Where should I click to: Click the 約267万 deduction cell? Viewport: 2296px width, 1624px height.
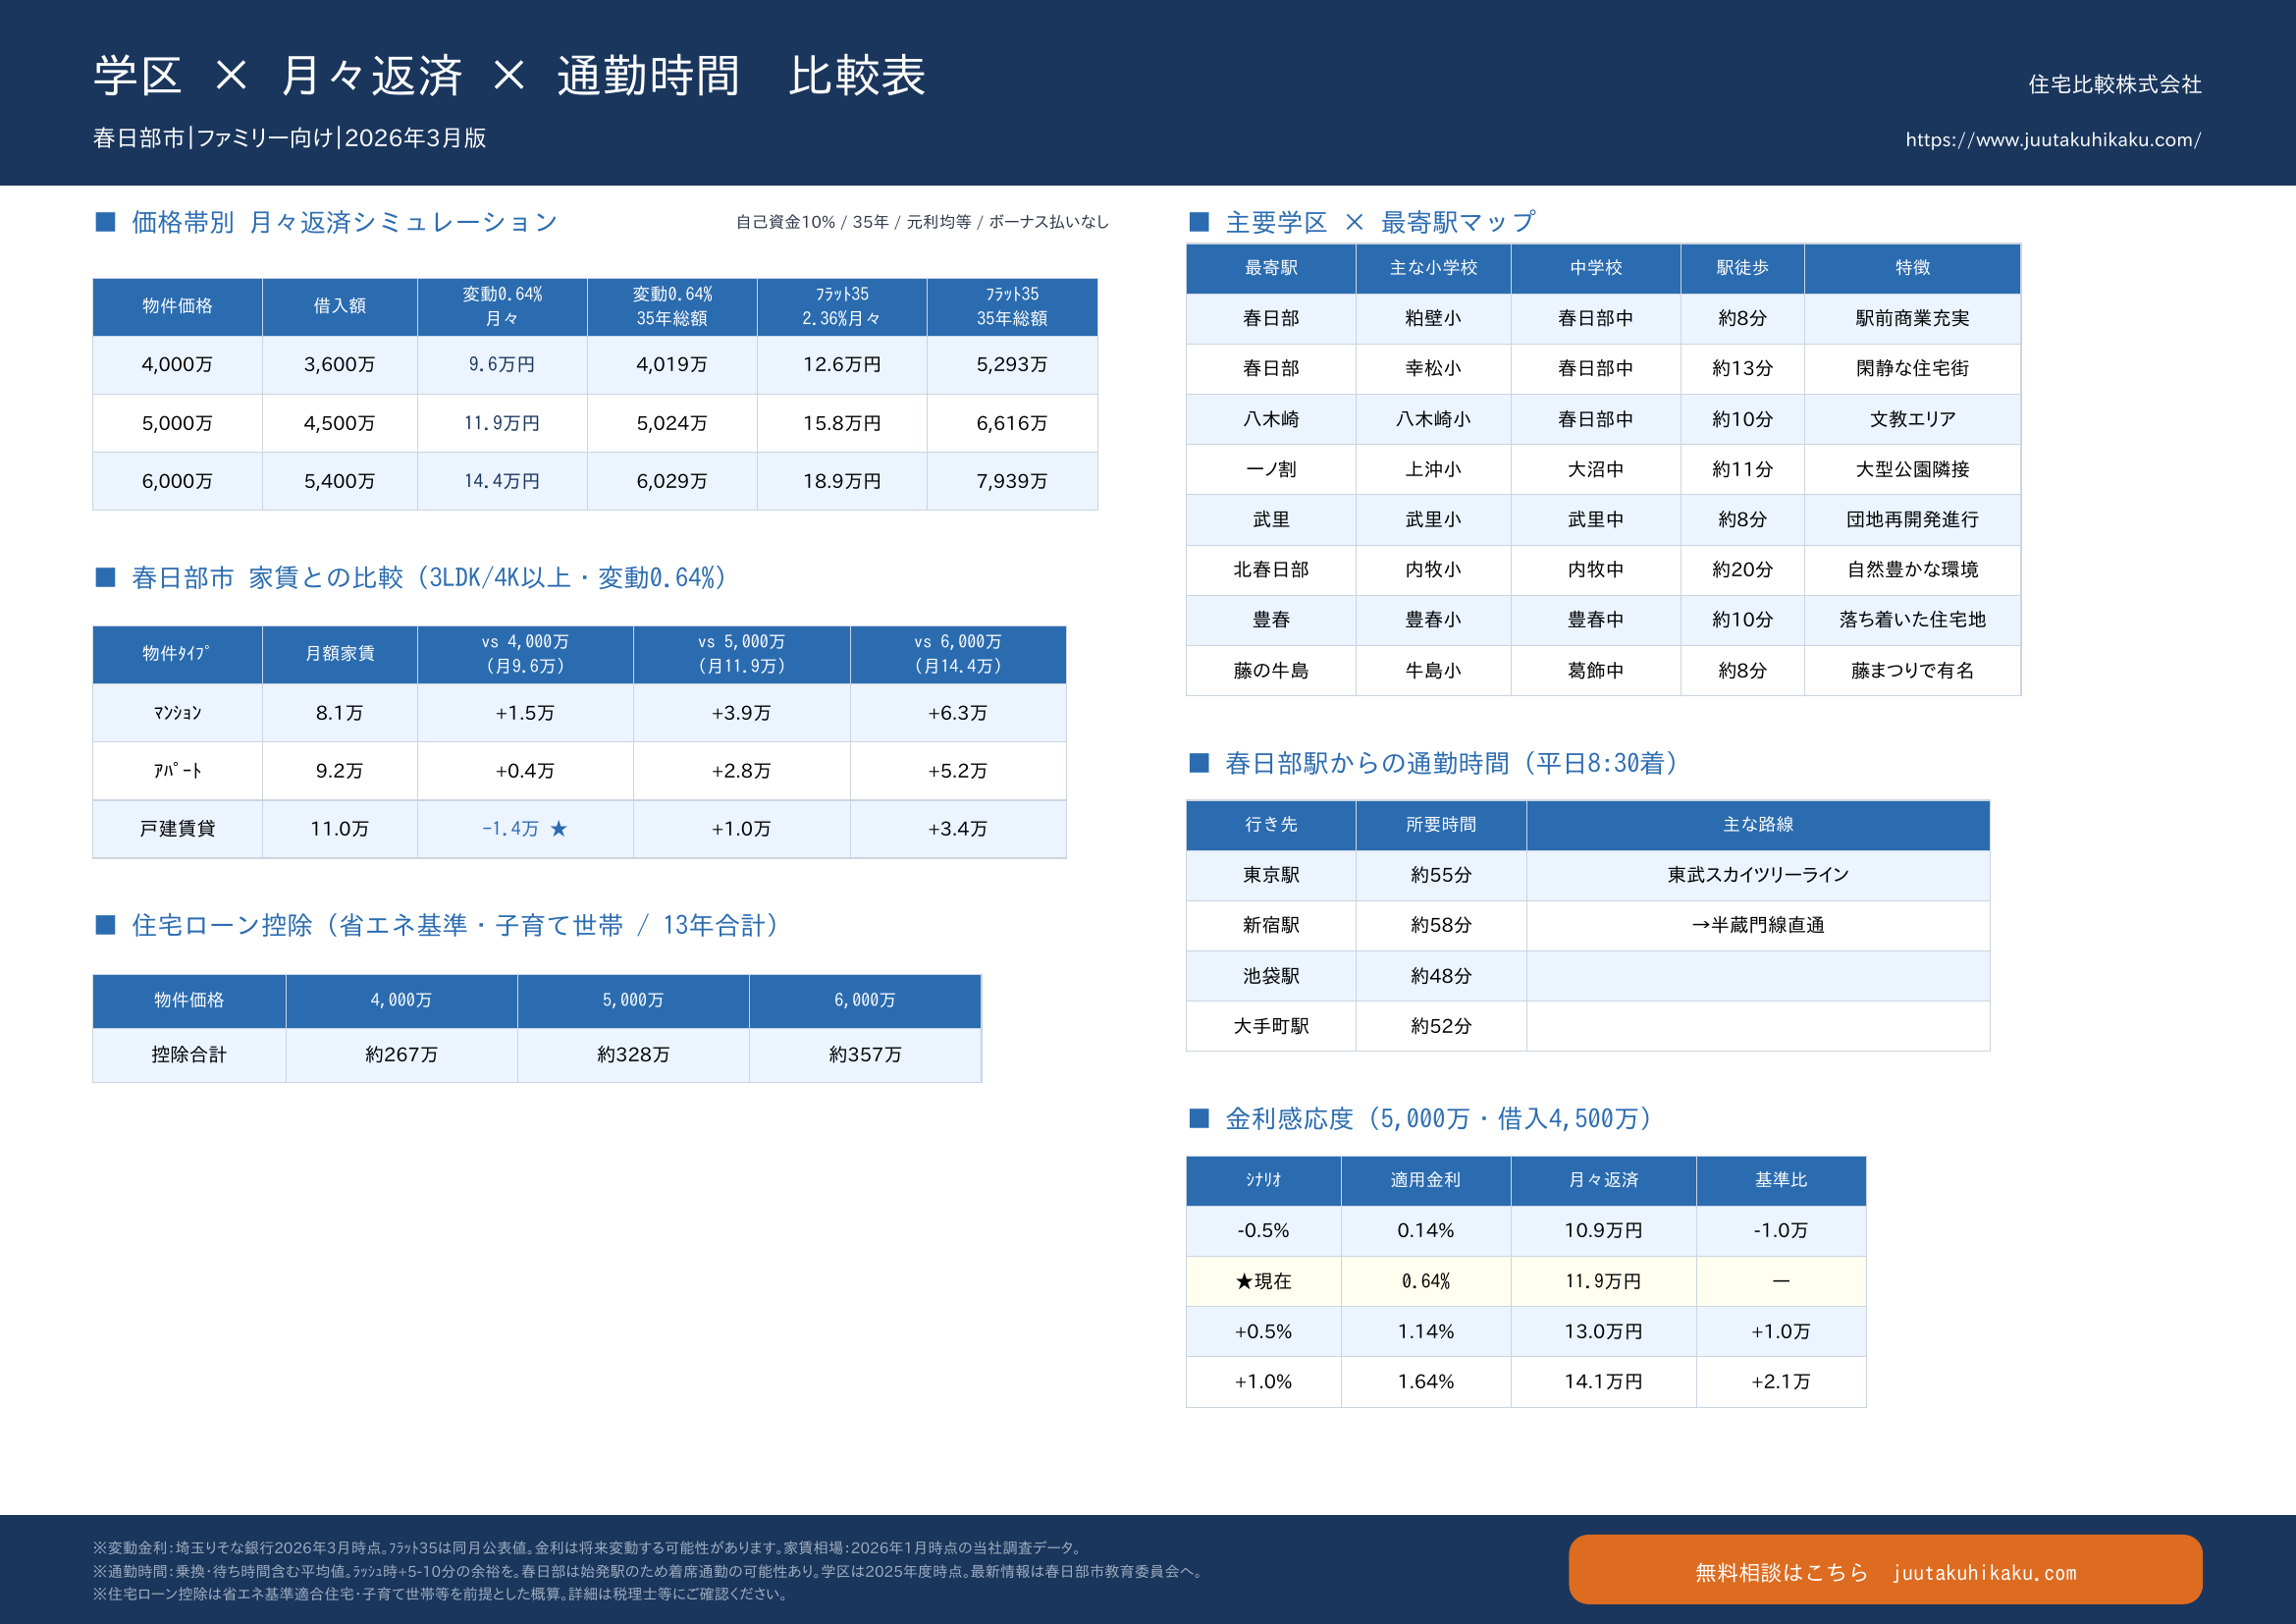click(401, 1054)
